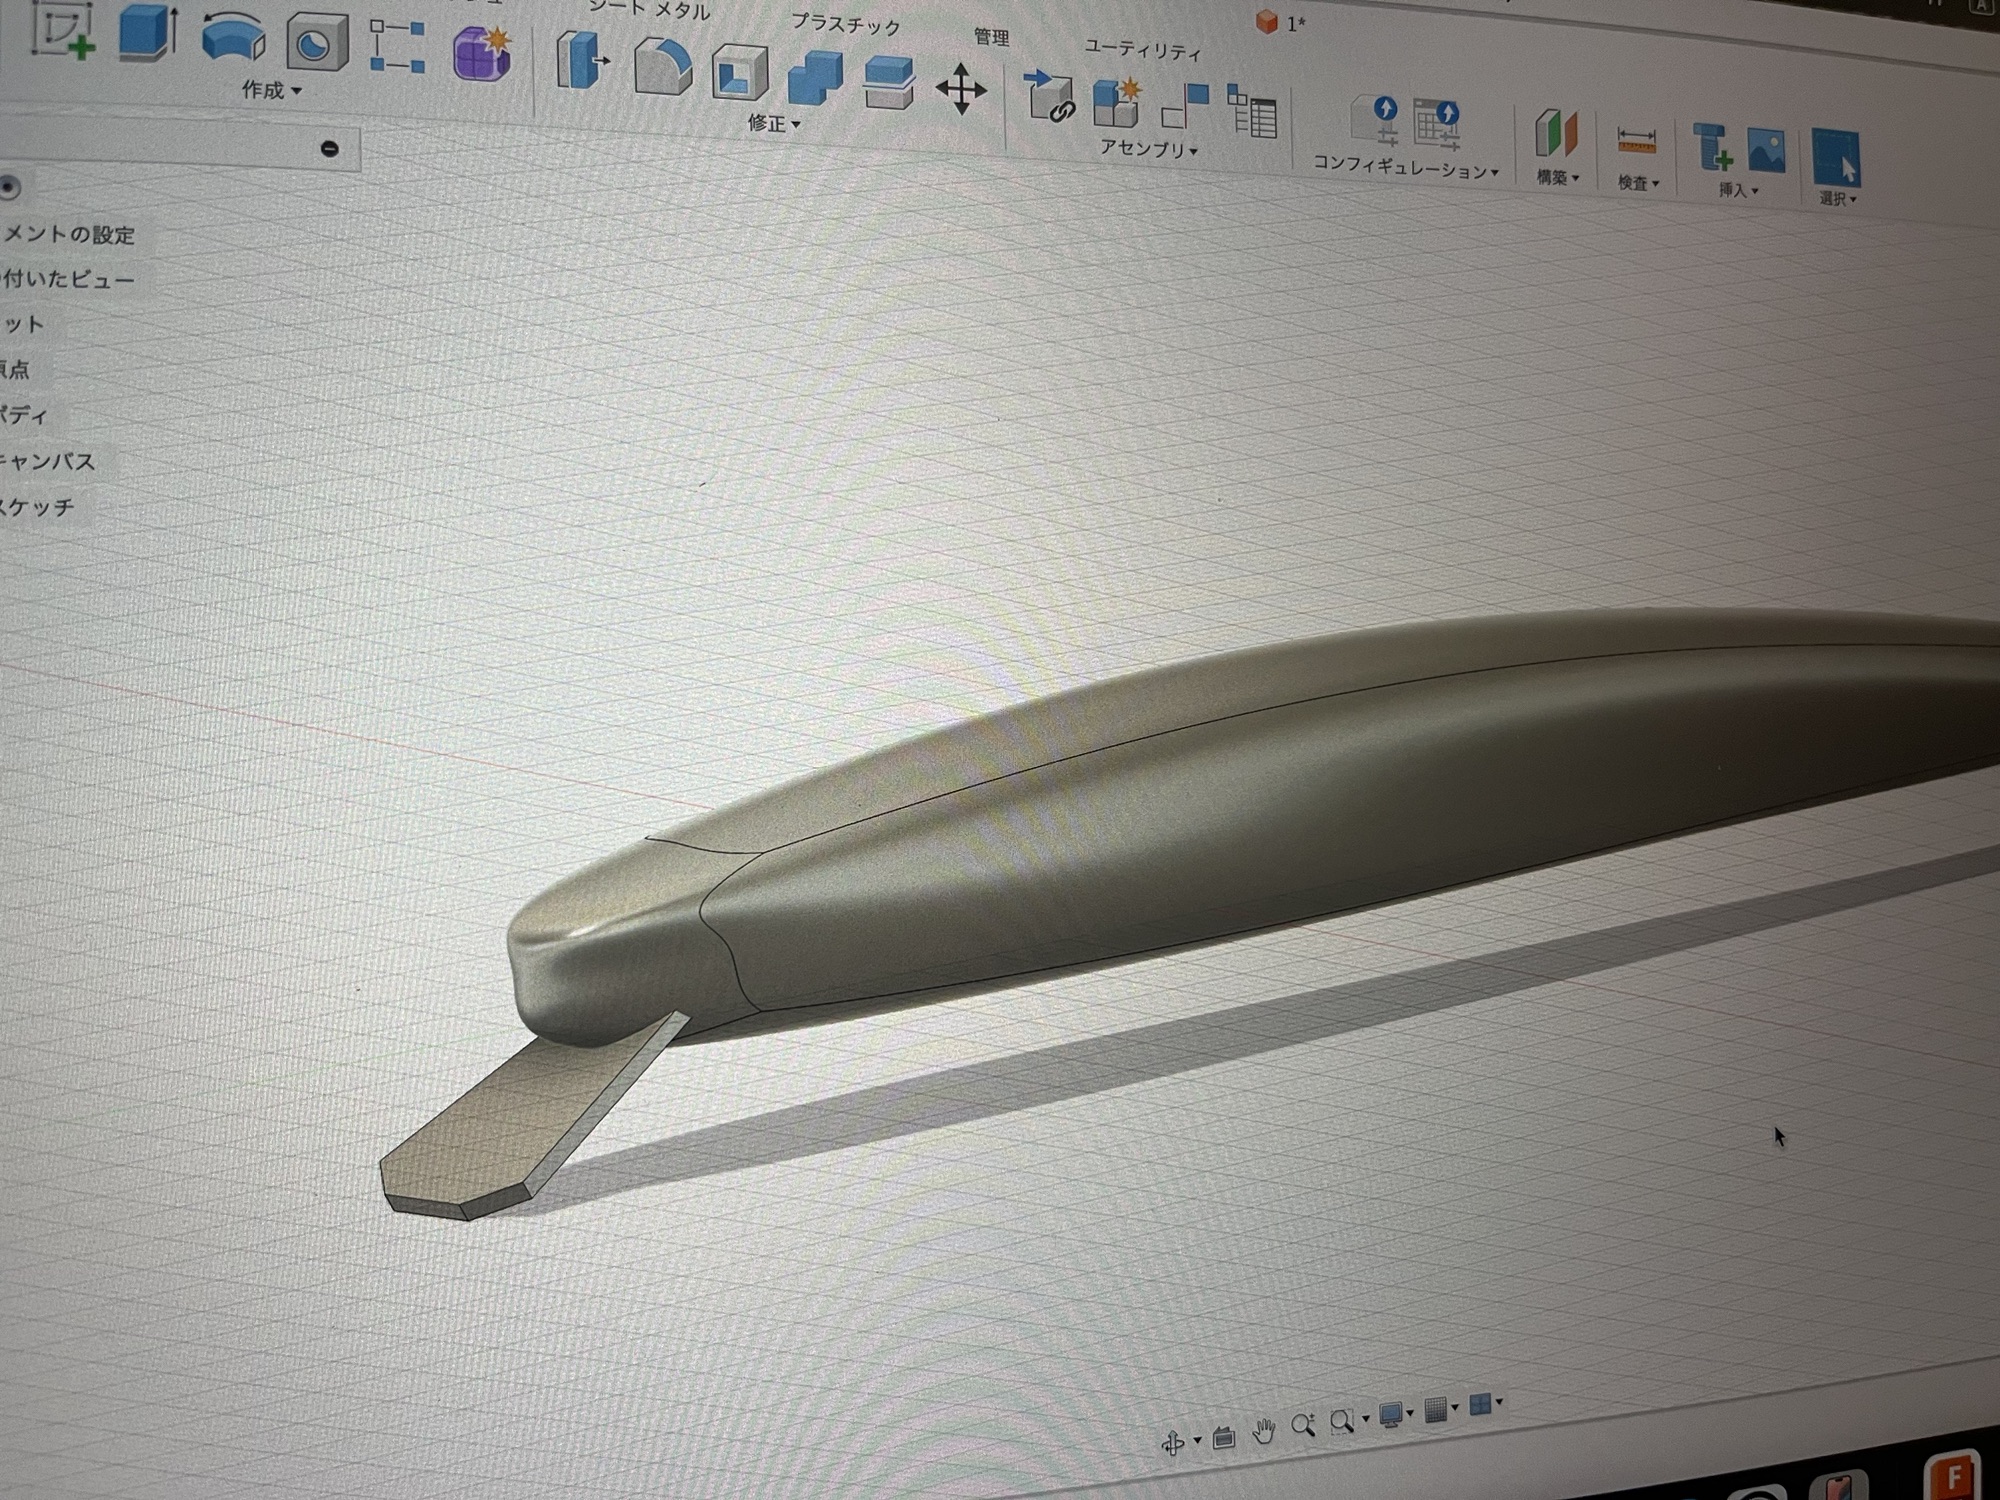Image resolution: width=2000 pixels, height=1500 pixels.
Task: Open the Fusion app in the dock
Action: click(1951, 1475)
